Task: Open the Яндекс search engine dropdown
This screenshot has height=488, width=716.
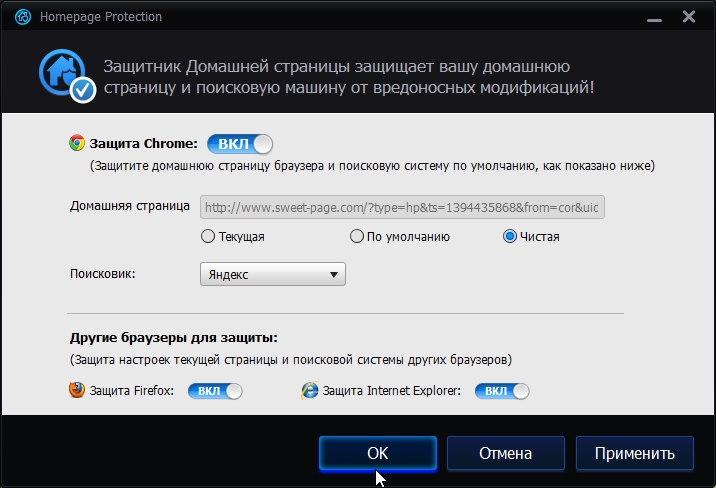Action: point(273,274)
